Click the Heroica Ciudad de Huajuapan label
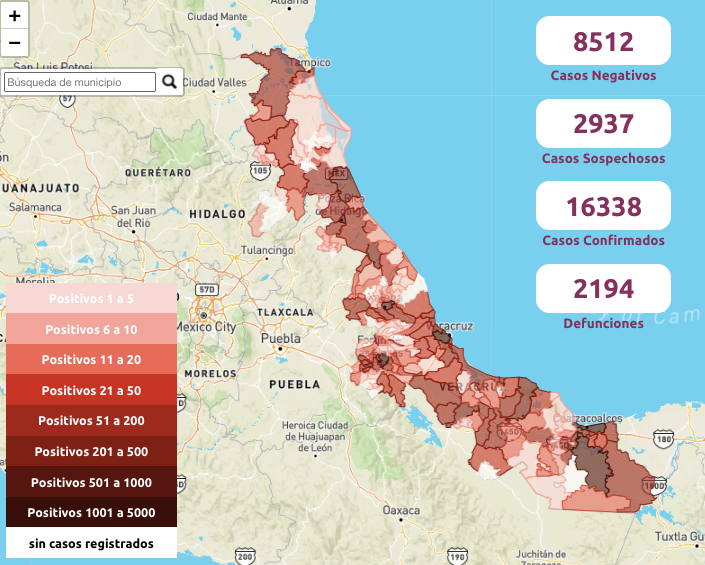 click(315, 436)
